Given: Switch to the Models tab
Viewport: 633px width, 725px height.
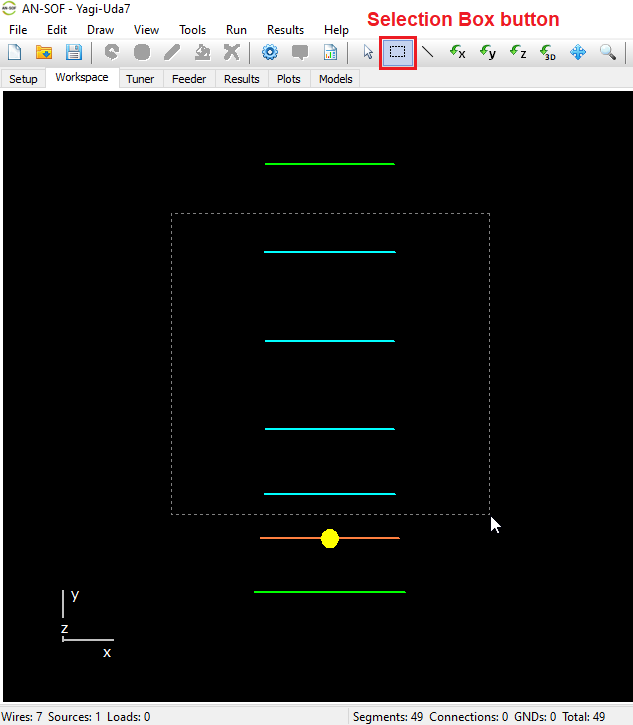Looking at the screenshot, I should (x=336, y=79).
